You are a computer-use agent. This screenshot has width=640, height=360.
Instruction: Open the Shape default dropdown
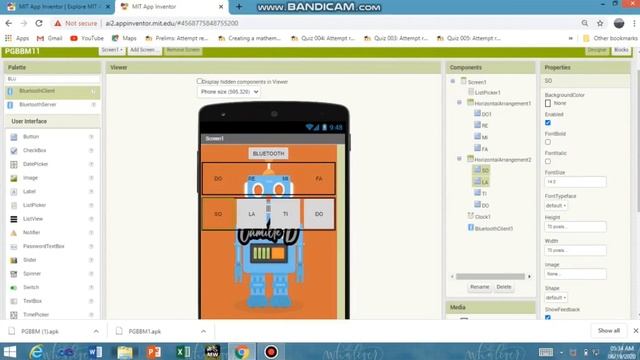click(x=556, y=298)
